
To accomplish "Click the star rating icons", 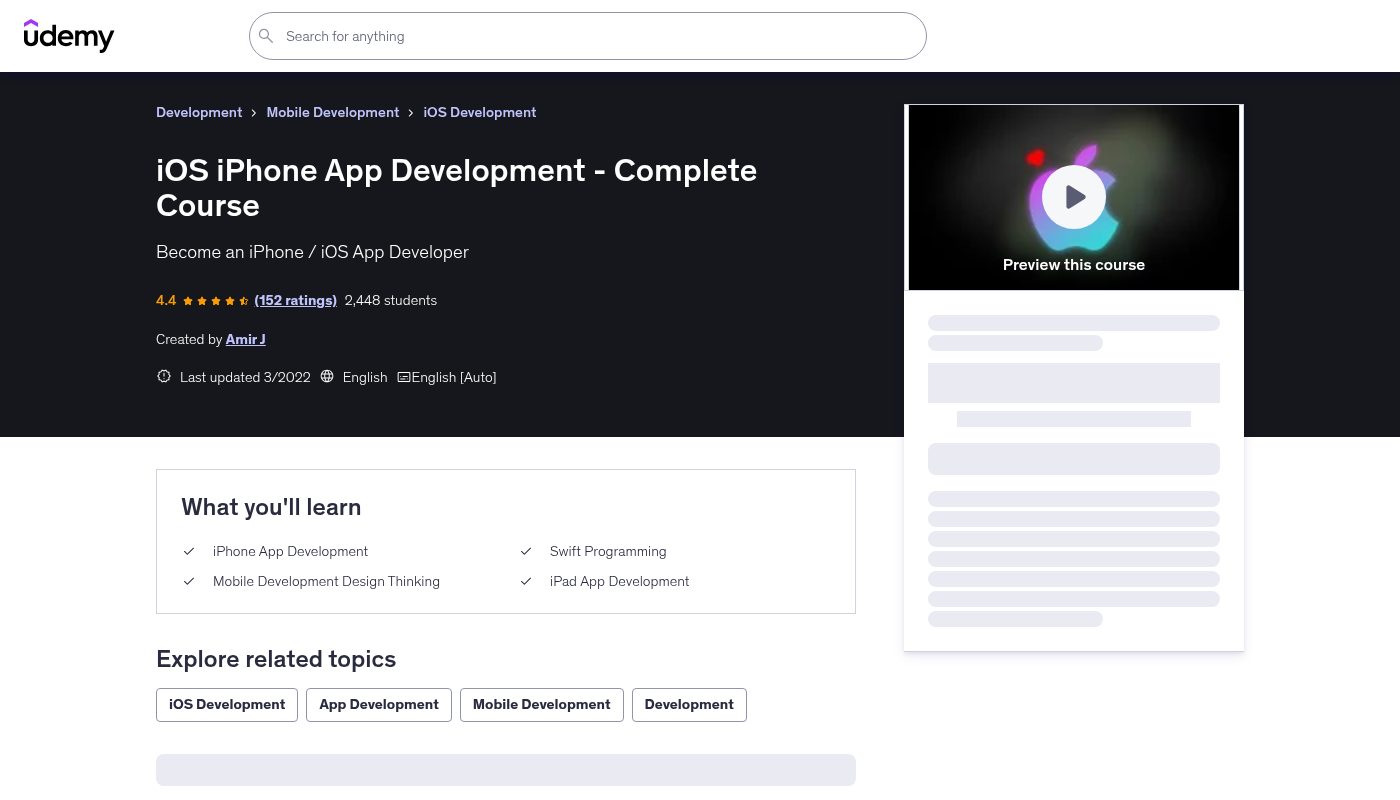I will 215,301.
